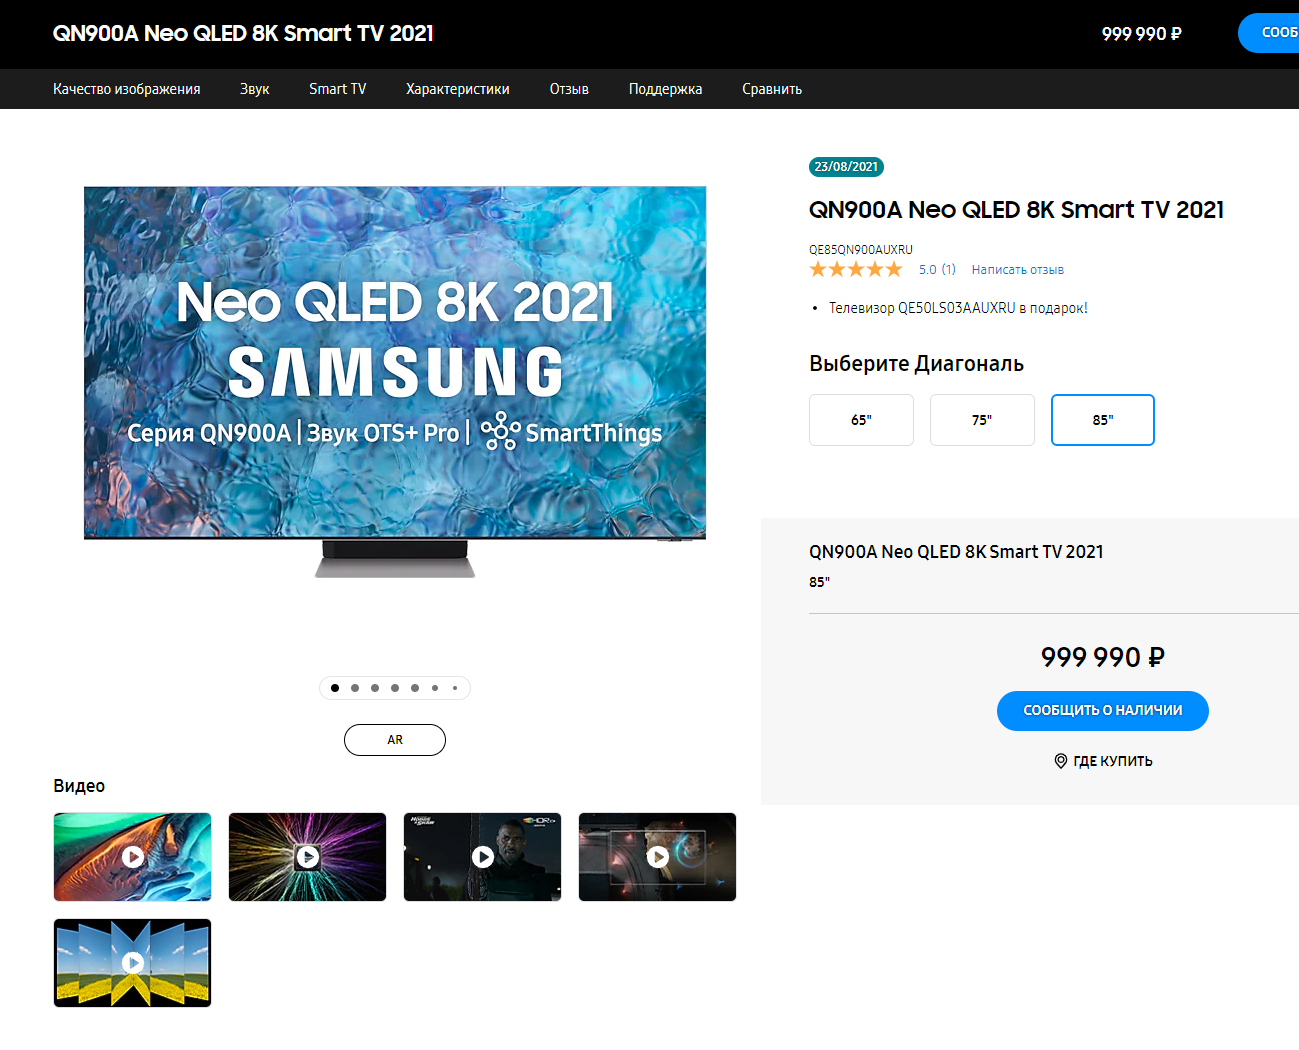The image size is (1299, 1050).
Task: Switch to the Smart TV tab
Action: (338, 89)
